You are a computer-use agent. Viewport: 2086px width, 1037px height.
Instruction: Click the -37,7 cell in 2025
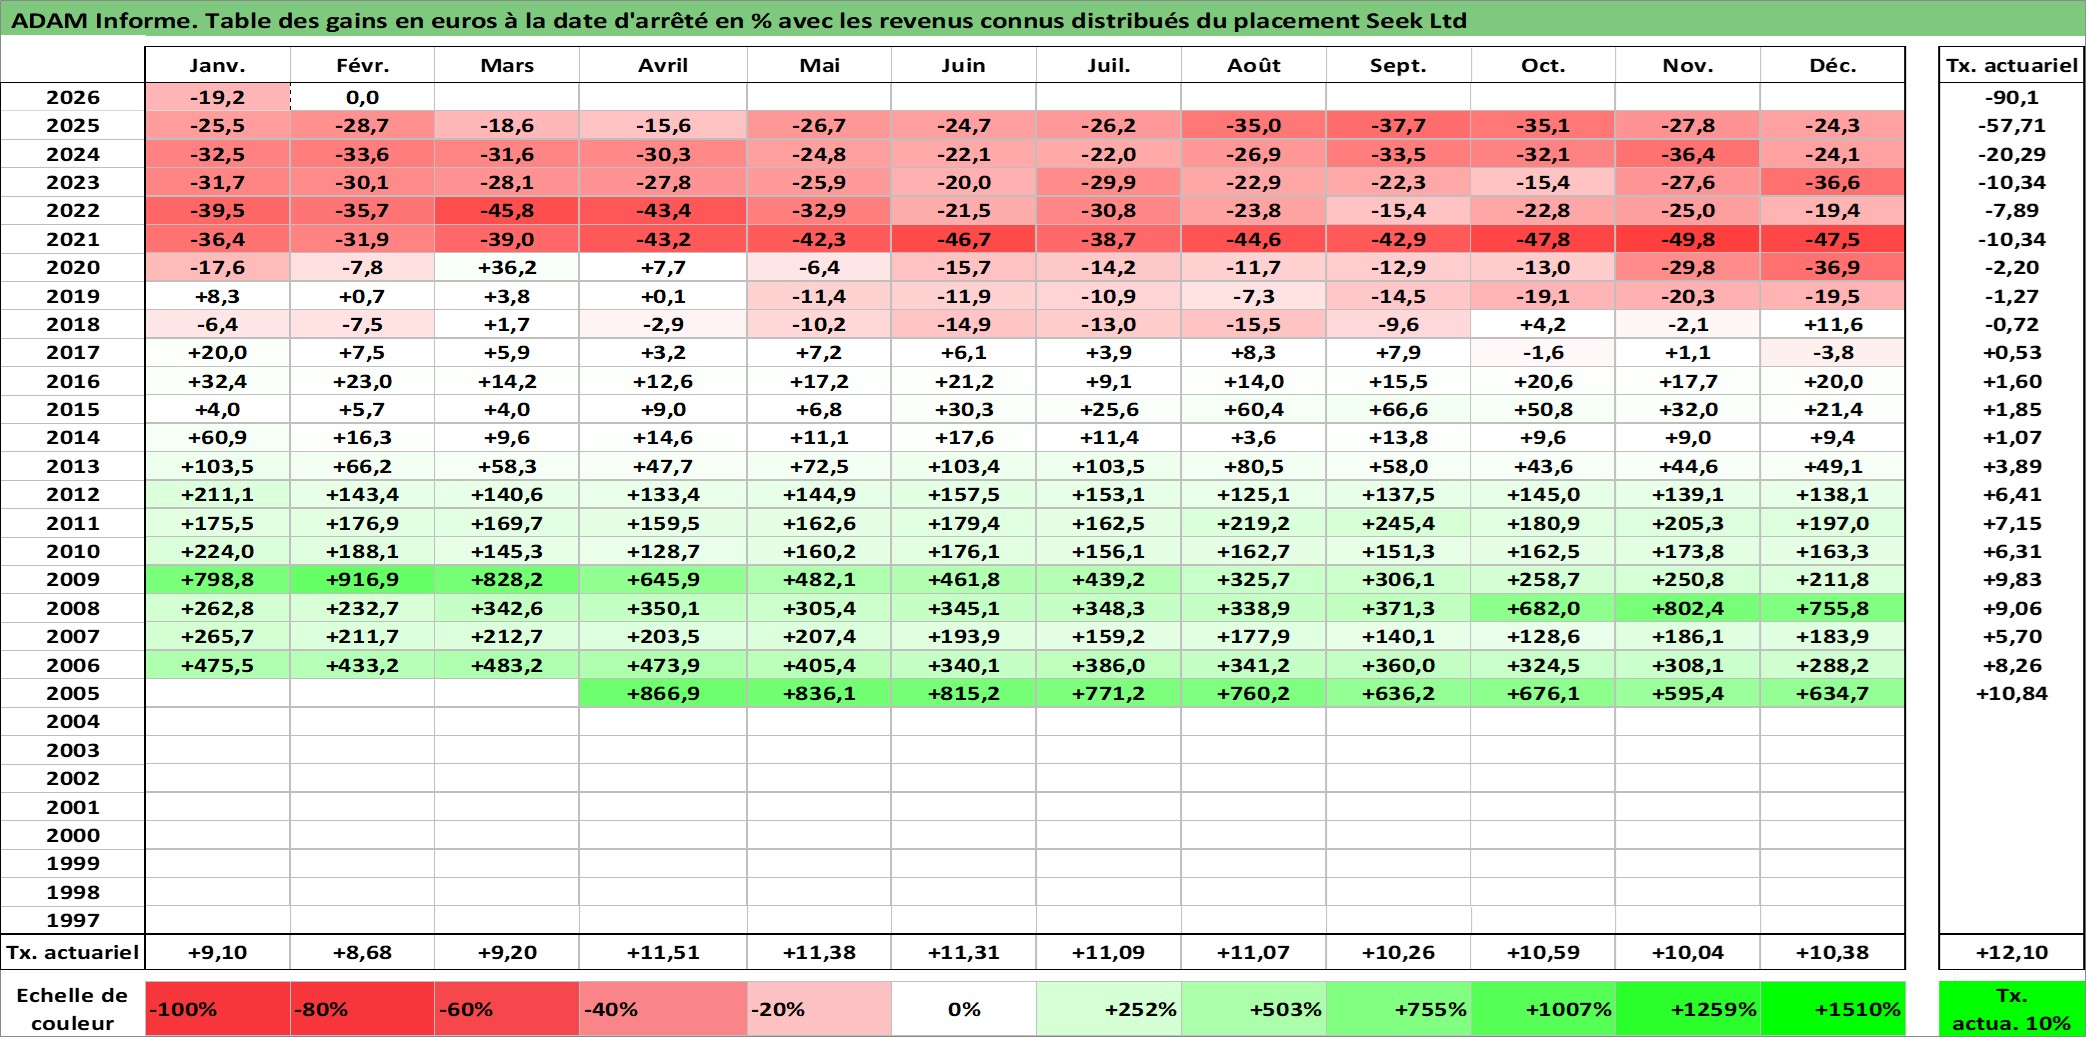1398,125
